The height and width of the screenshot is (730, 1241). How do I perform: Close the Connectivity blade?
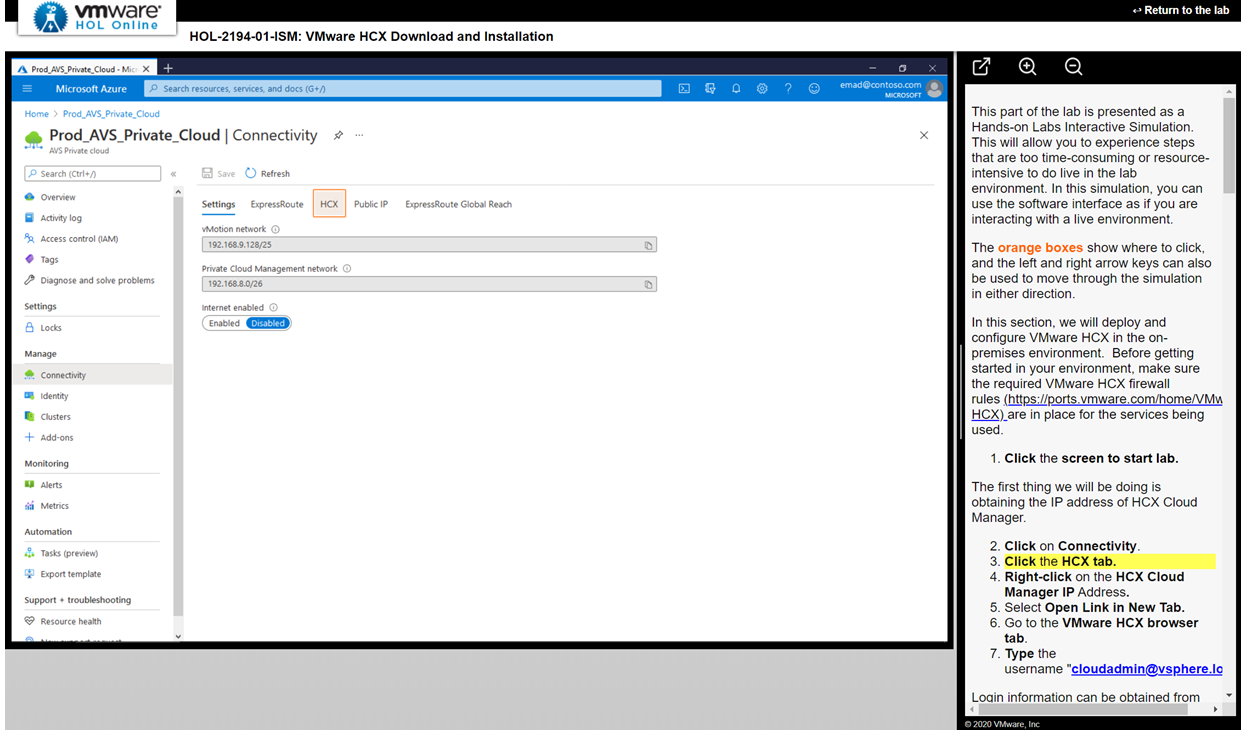(x=924, y=135)
